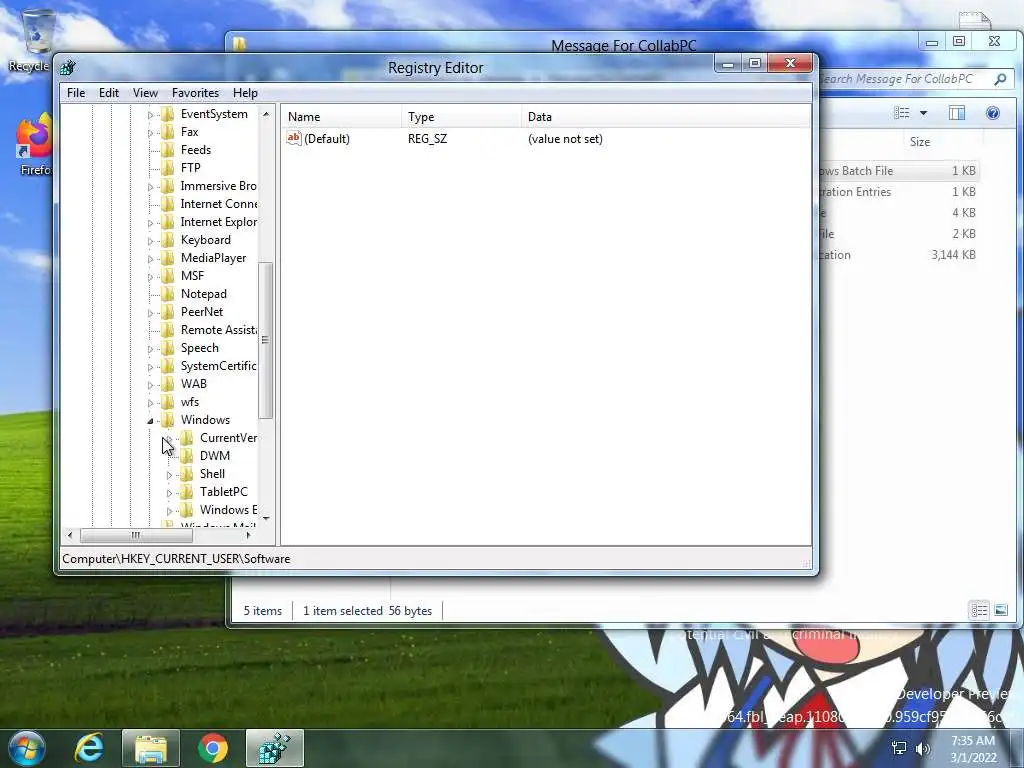This screenshot has width=1024, height=768.
Task: Select the Feeds key folder icon
Action: 168,150
